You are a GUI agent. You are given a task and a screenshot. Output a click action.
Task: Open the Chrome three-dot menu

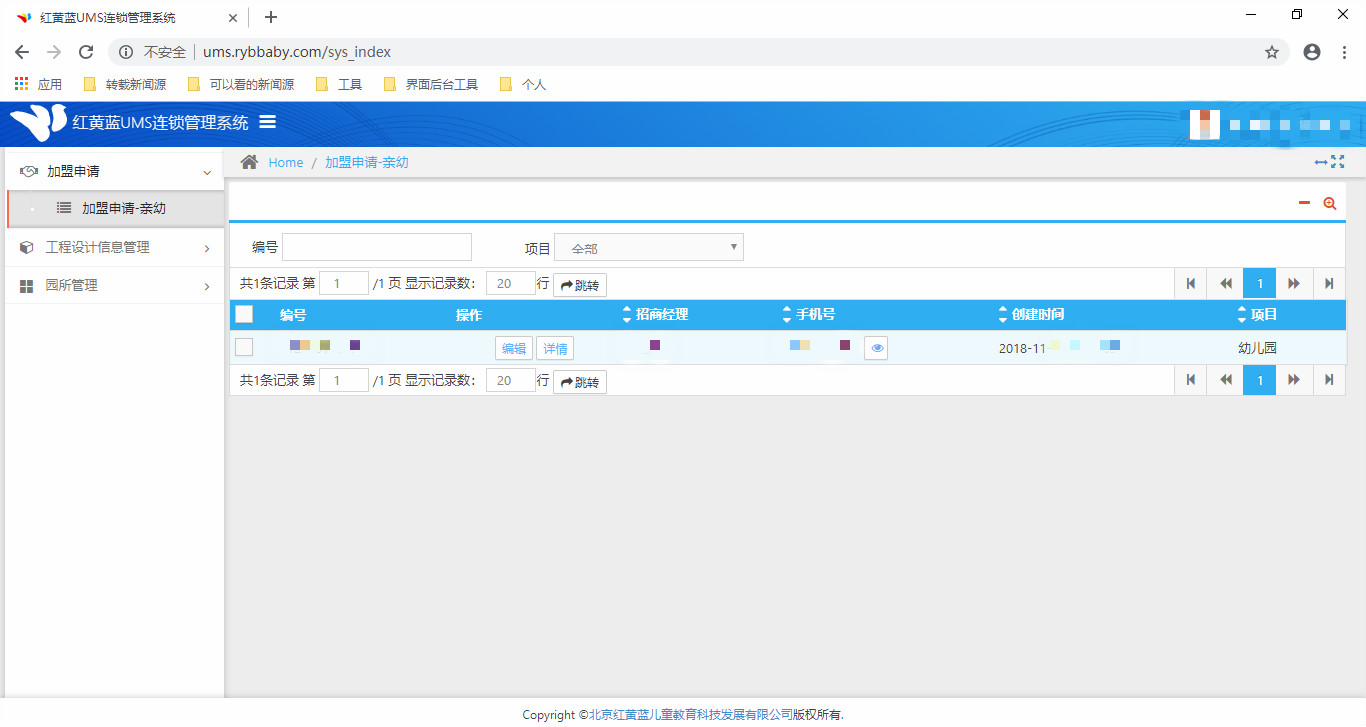[1344, 52]
